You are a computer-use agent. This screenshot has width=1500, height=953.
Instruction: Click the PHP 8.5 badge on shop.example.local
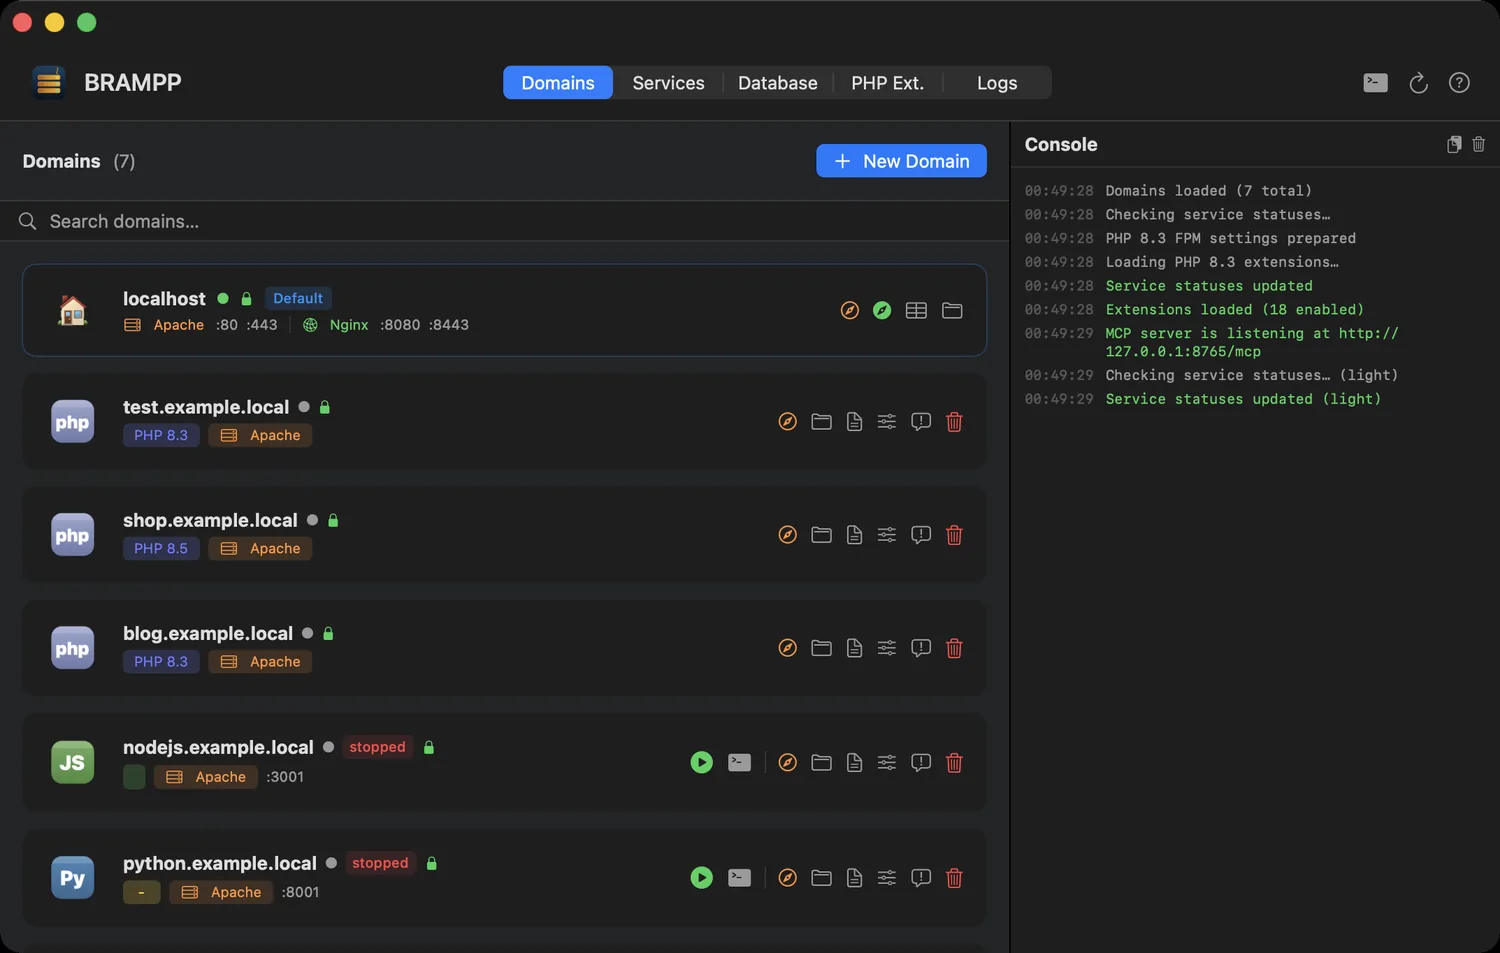161,548
